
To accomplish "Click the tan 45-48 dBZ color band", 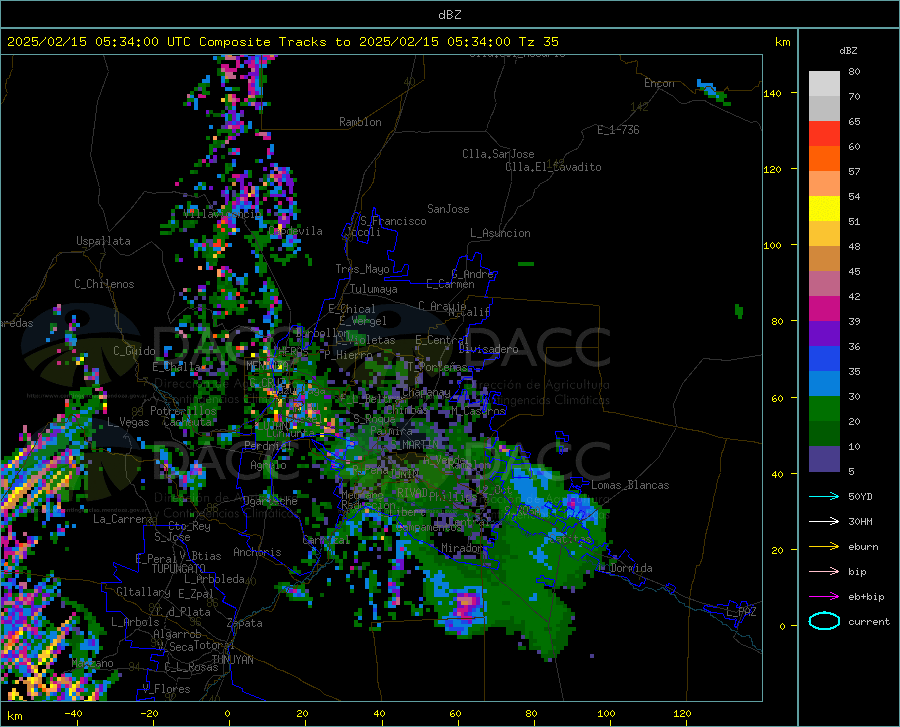I will [x=824, y=259].
